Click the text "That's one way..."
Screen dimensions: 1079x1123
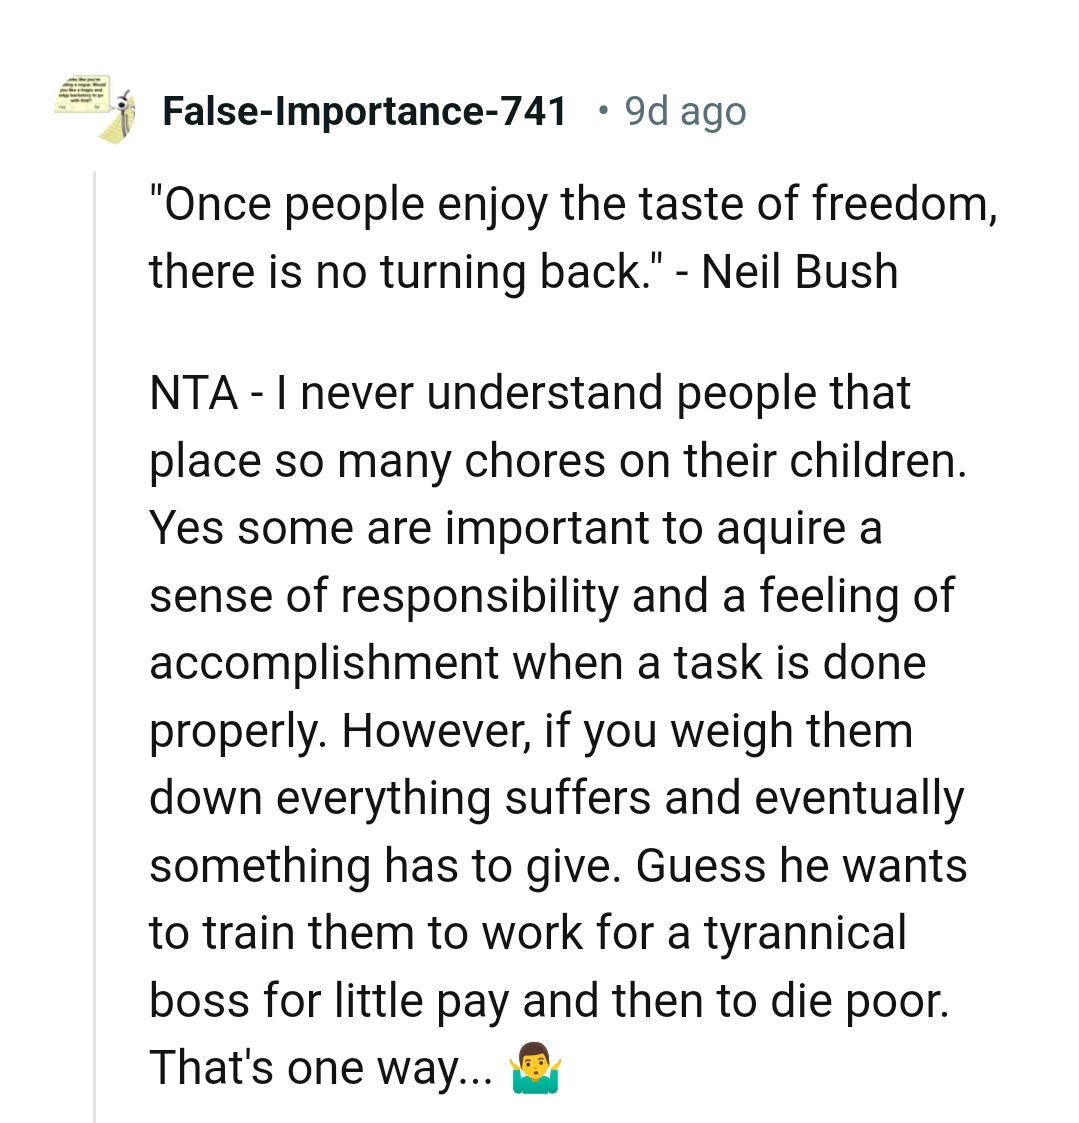tap(320, 1068)
